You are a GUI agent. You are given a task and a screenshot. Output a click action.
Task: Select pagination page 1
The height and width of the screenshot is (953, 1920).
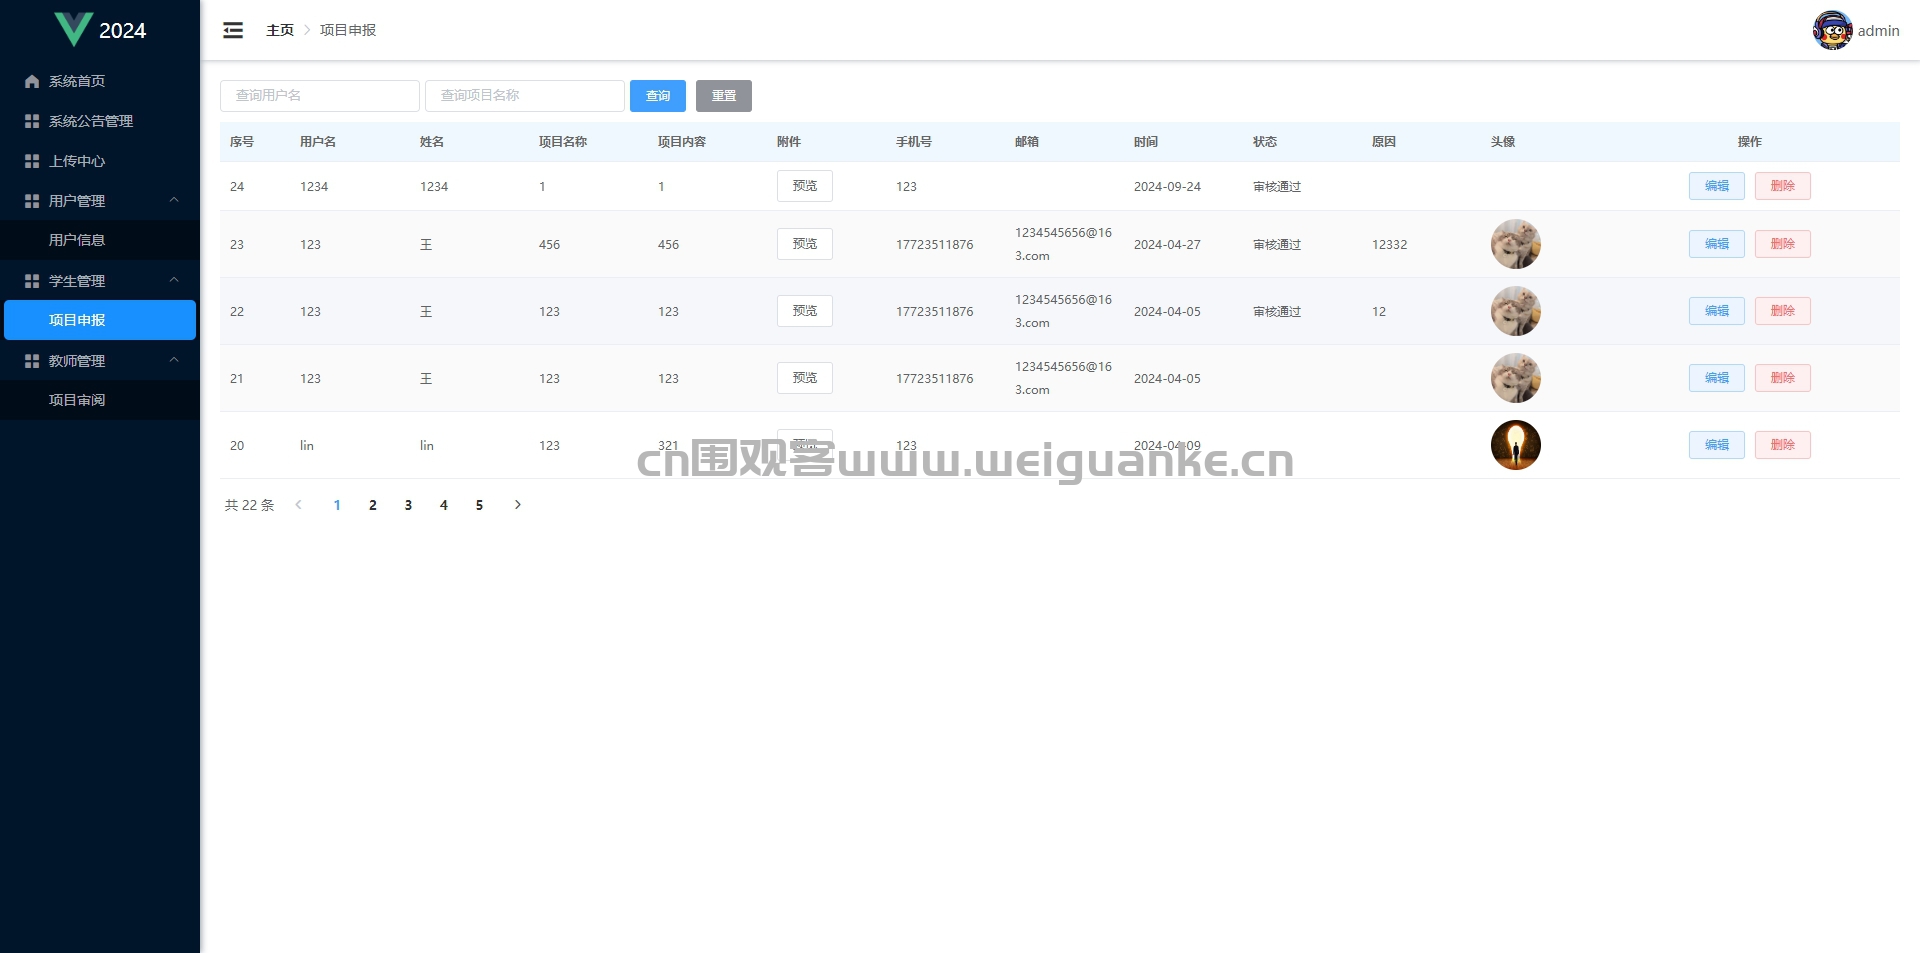point(337,505)
